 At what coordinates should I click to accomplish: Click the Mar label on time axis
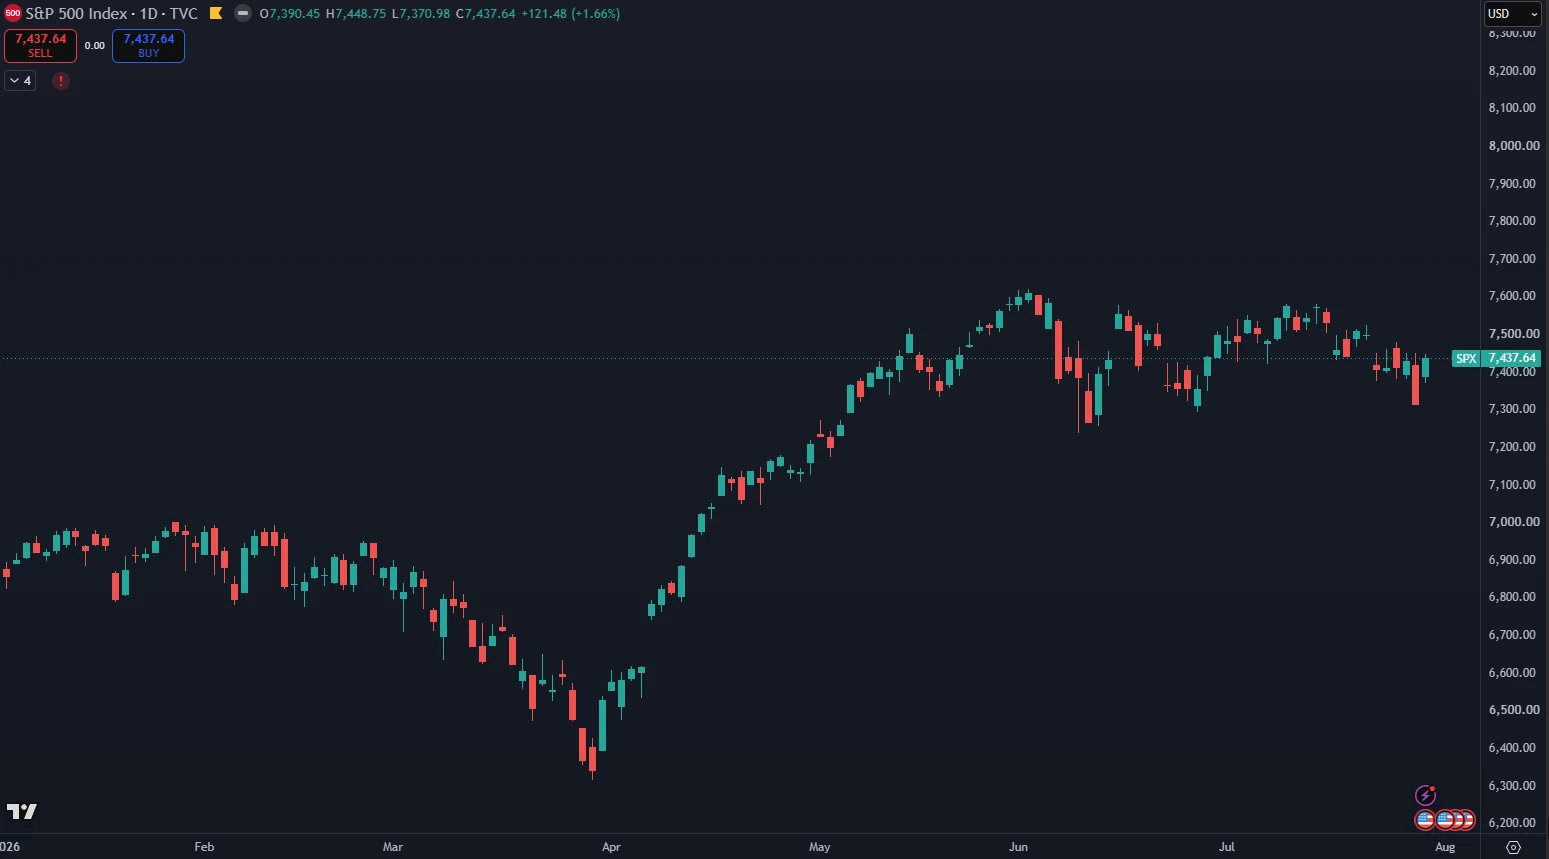click(393, 847)
